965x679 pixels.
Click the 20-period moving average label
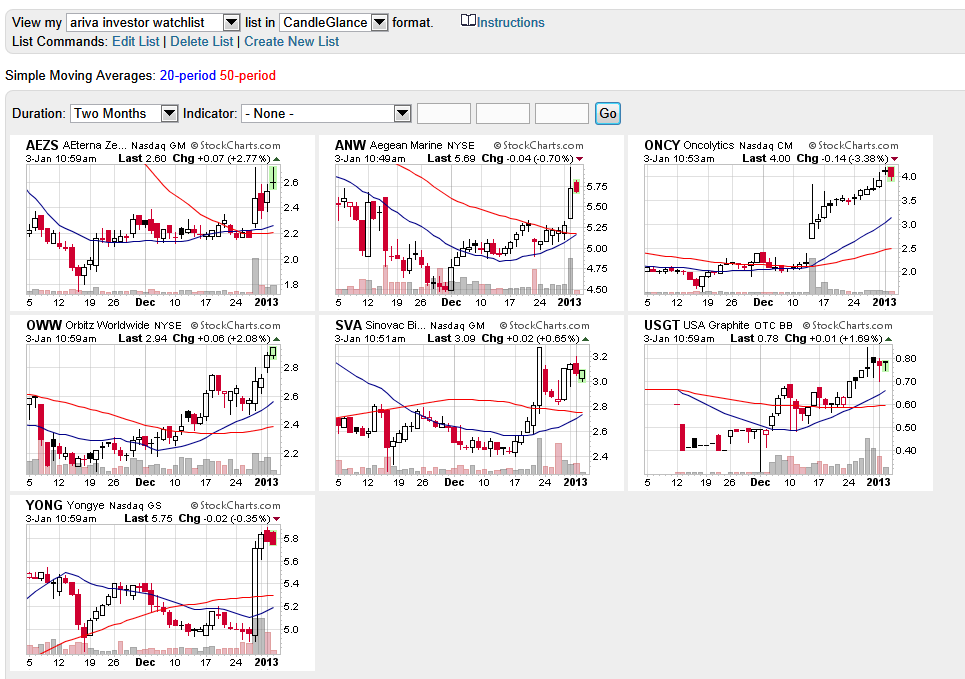coord(188,76)
